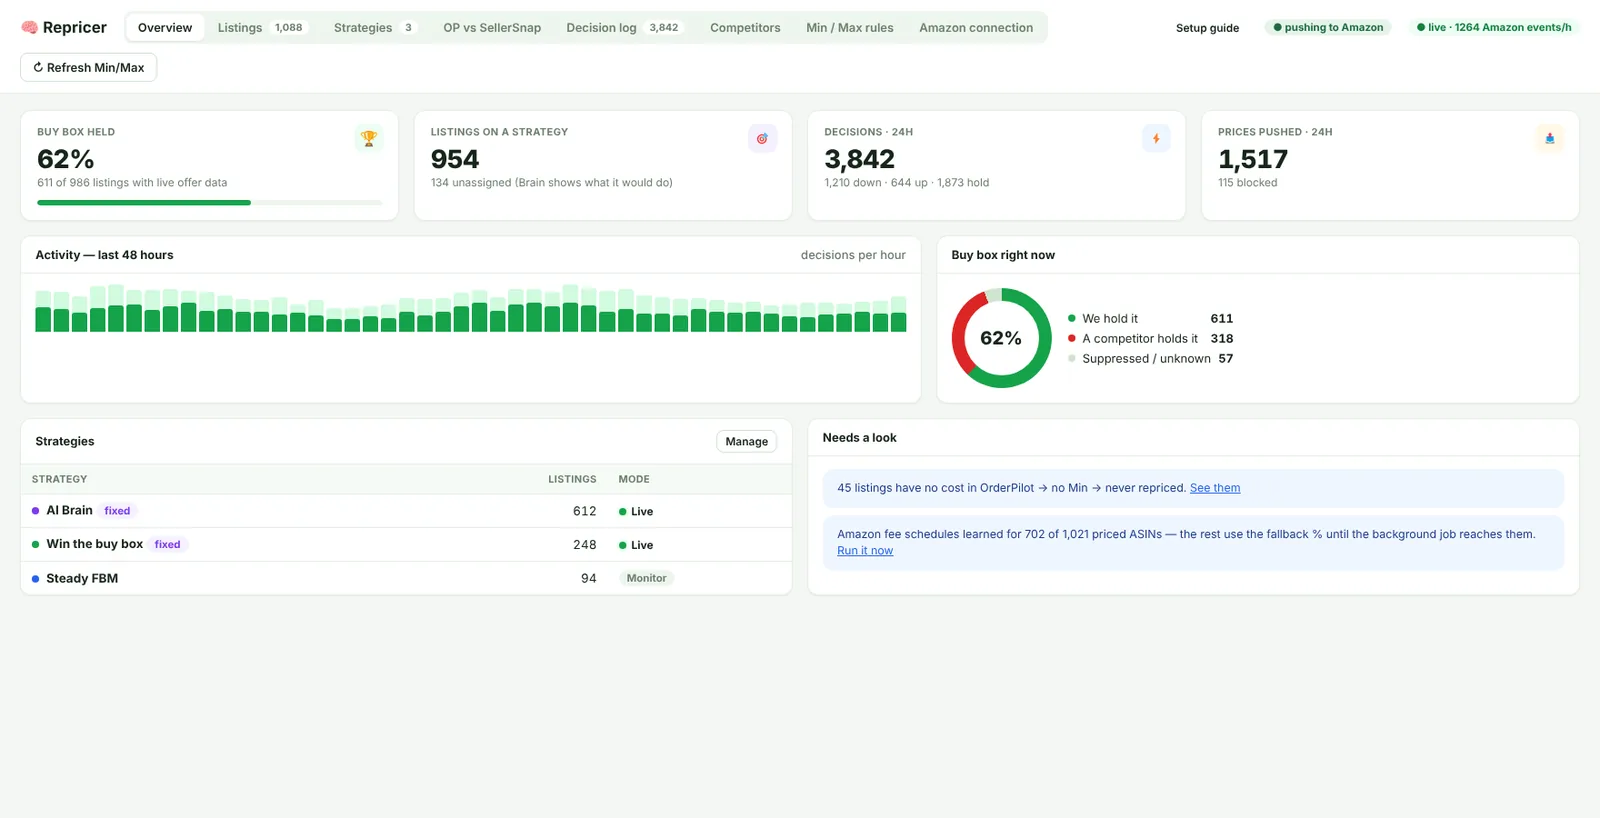Click the fixed tag beside Win the buy box
This screenshot has width=1600, height=818.
pyautogui.click(x=167, y=545)
